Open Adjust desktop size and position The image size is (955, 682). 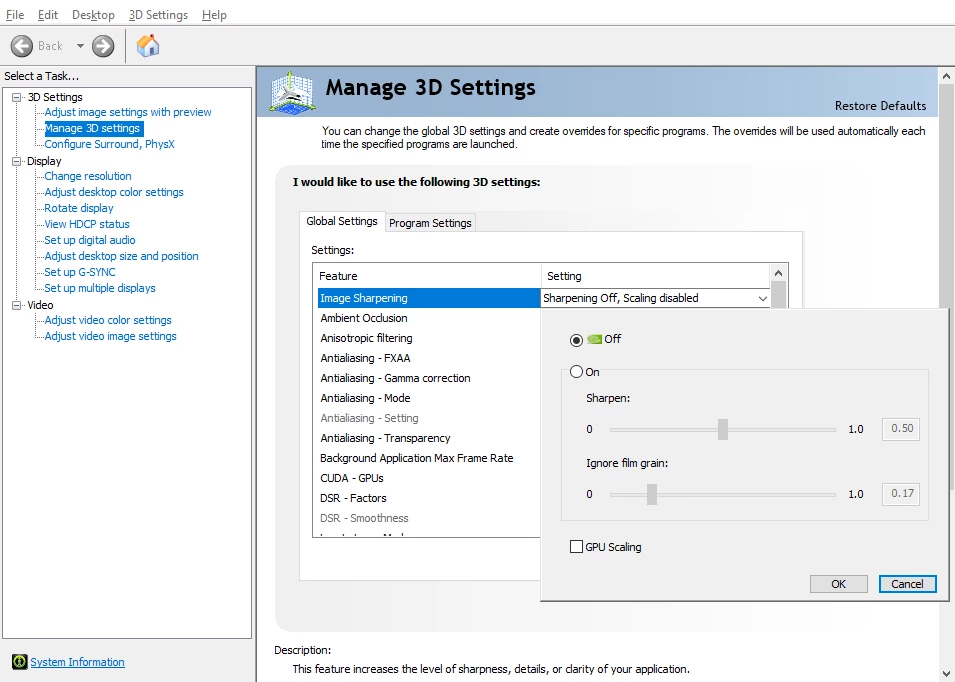tap(121, 256)
